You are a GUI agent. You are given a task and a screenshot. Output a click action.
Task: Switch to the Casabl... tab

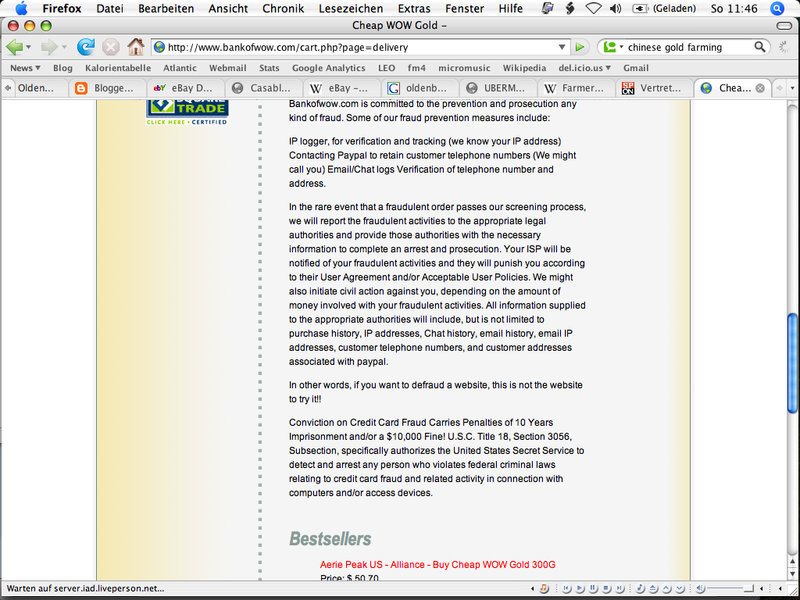pos(264,88)
